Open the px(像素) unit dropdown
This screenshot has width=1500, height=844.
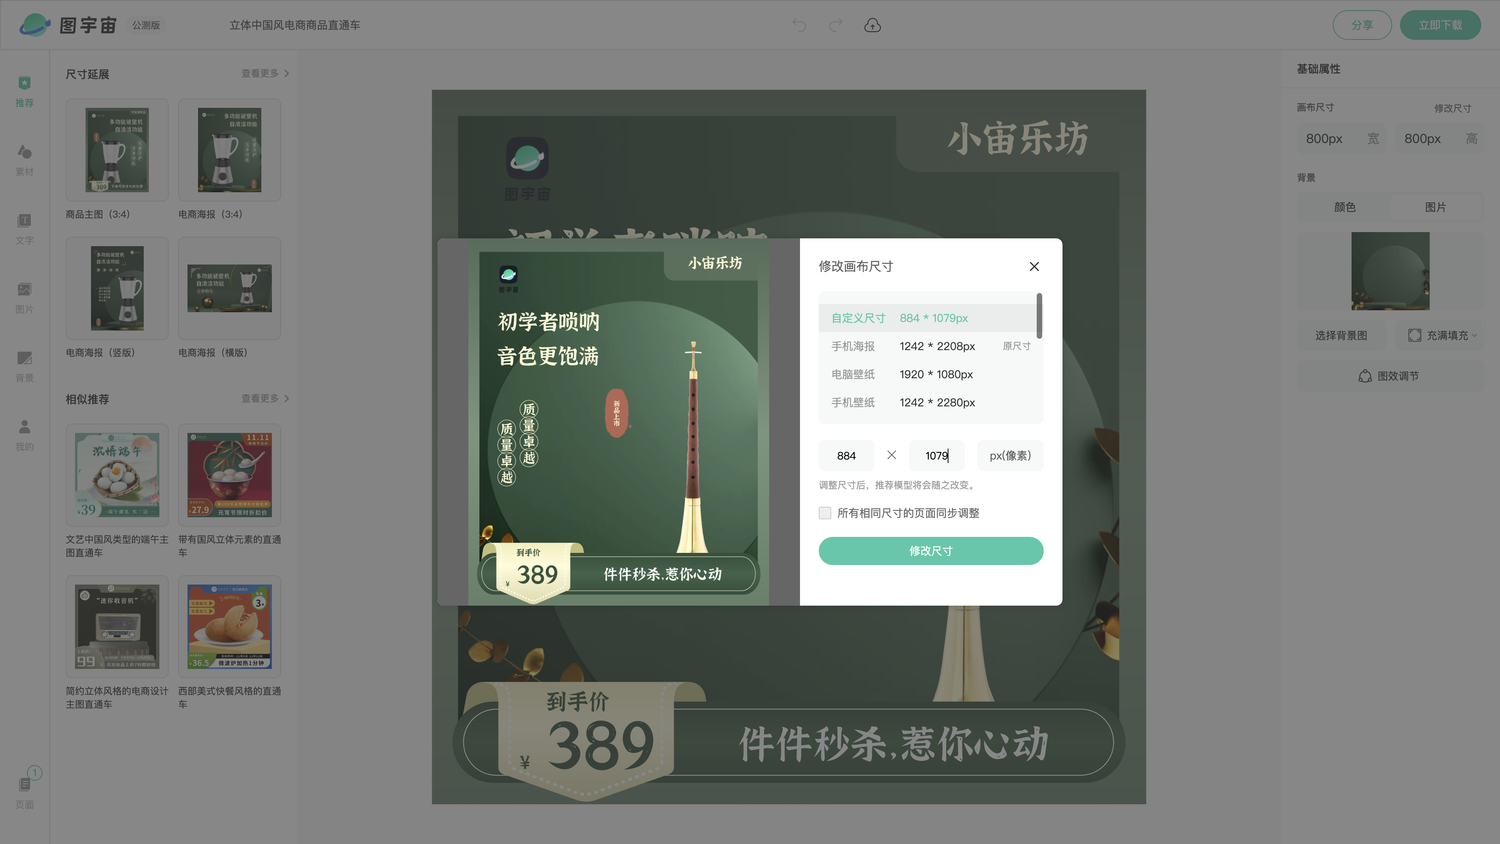click(1010, 455)
